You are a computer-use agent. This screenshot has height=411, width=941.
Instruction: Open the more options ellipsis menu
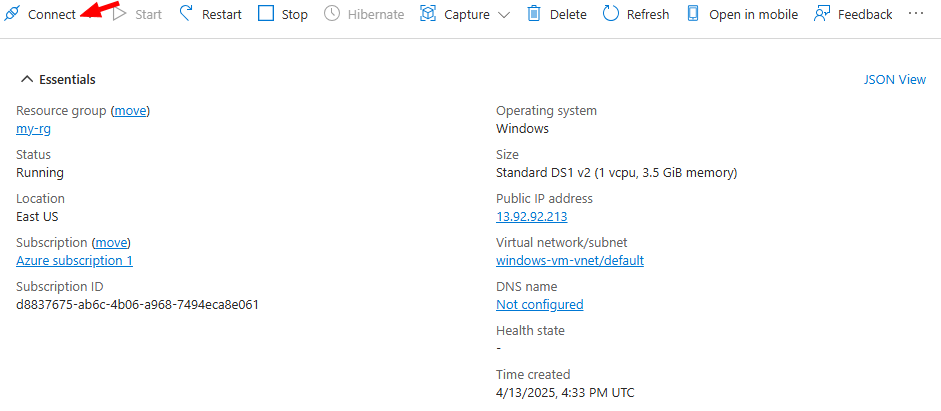point(916,13)
